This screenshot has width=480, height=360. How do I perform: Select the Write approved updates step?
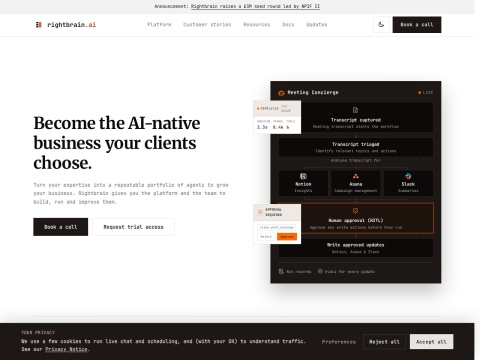[x=356, y=248]
